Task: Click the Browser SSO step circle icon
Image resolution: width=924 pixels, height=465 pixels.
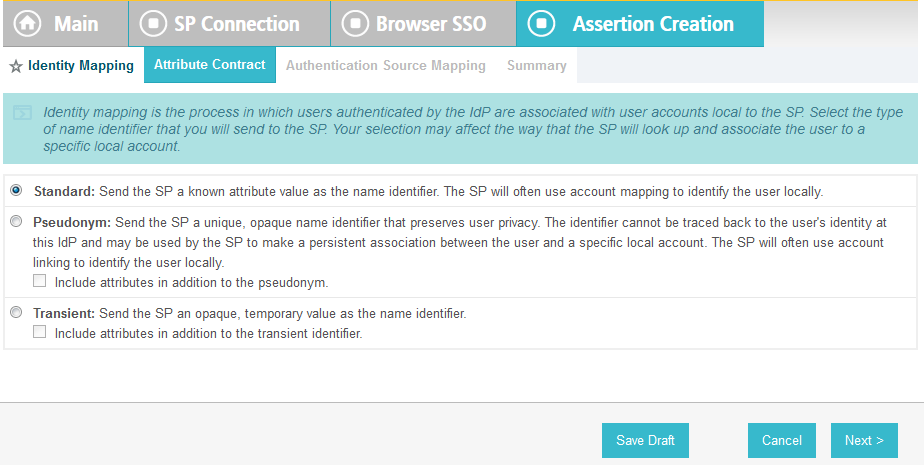Action: (355, 24)
